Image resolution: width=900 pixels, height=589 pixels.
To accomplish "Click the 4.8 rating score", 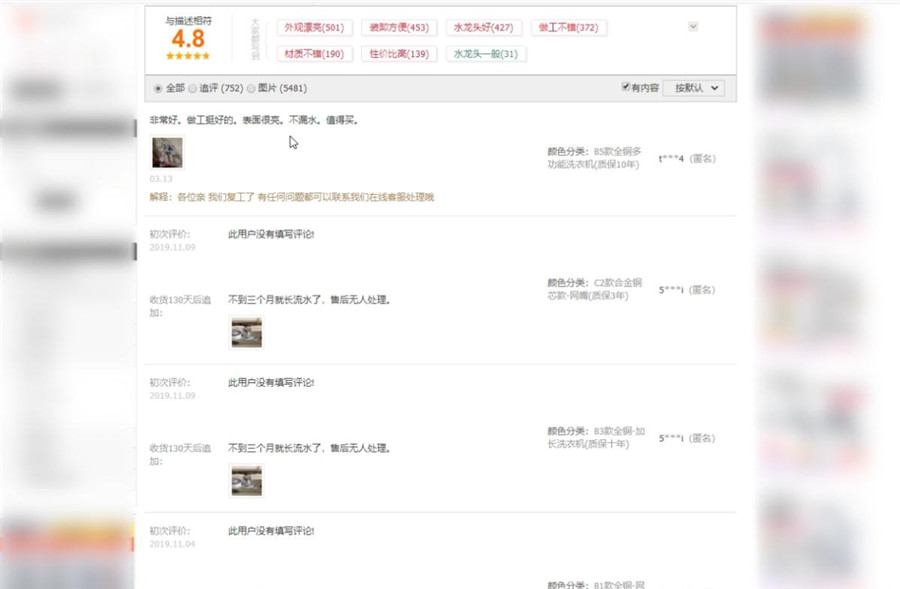I will (188, 39).
